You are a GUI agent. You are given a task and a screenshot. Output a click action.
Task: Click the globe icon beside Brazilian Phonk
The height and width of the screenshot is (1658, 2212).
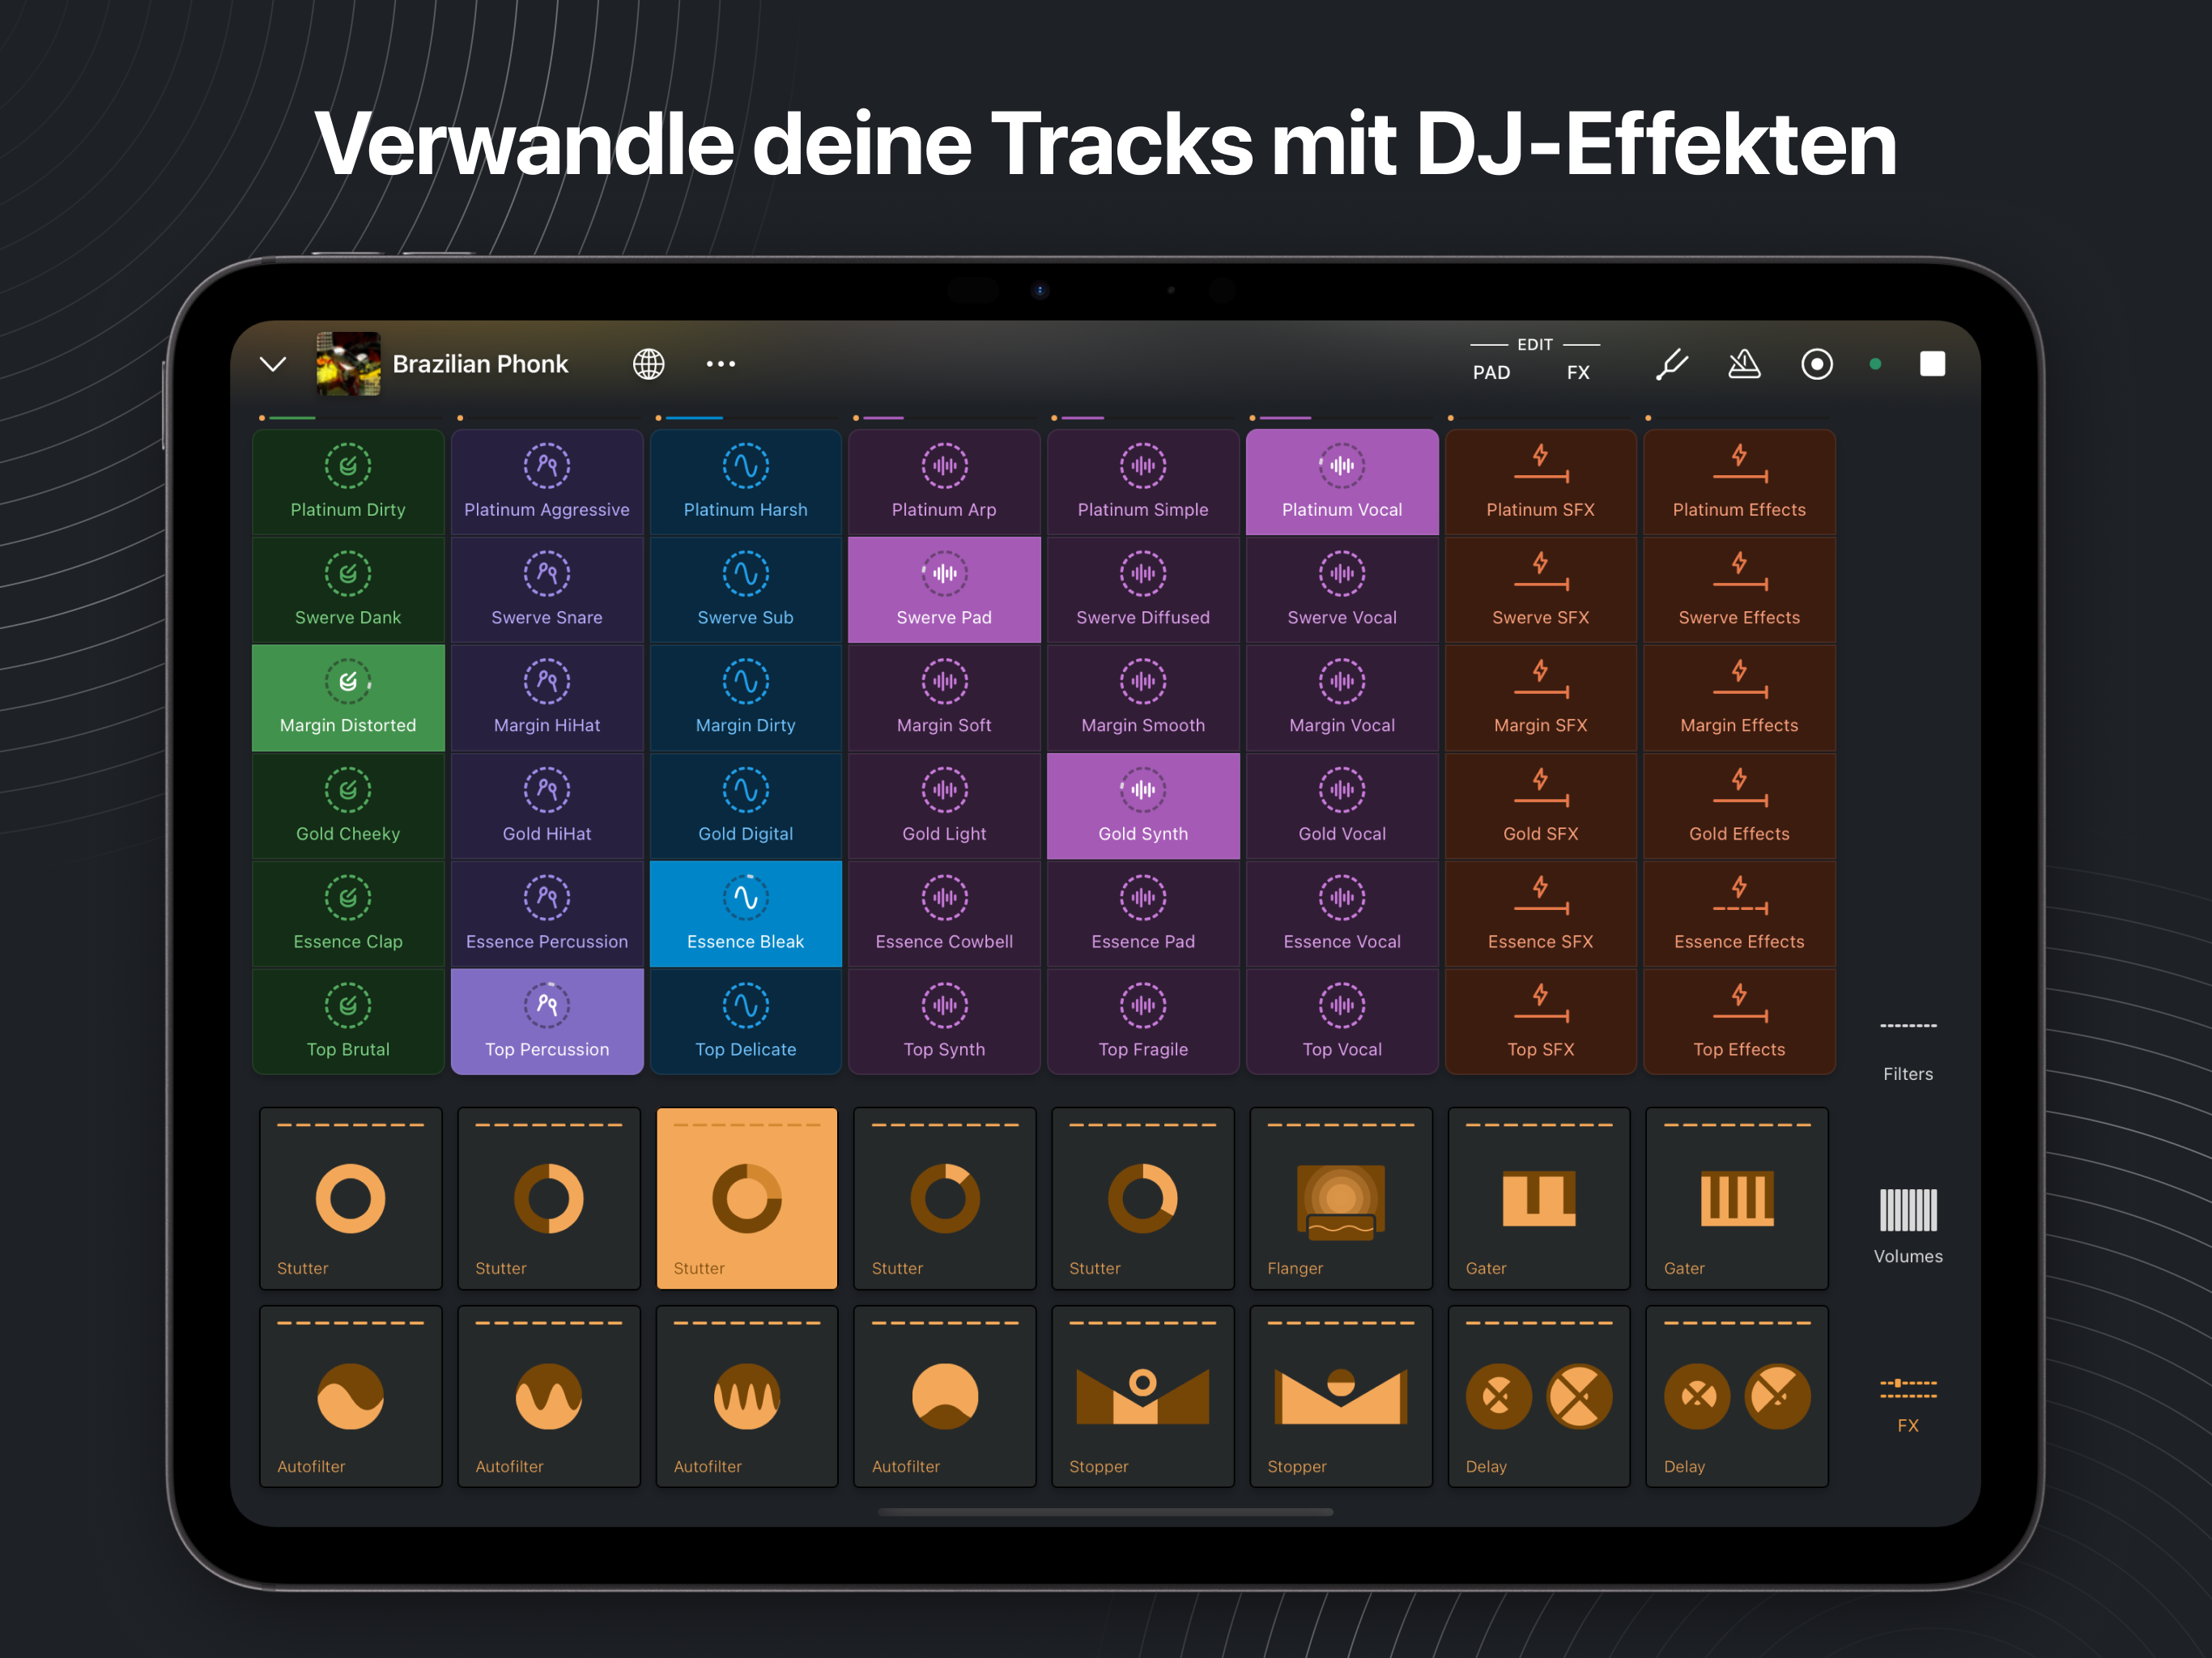(648, 364)
